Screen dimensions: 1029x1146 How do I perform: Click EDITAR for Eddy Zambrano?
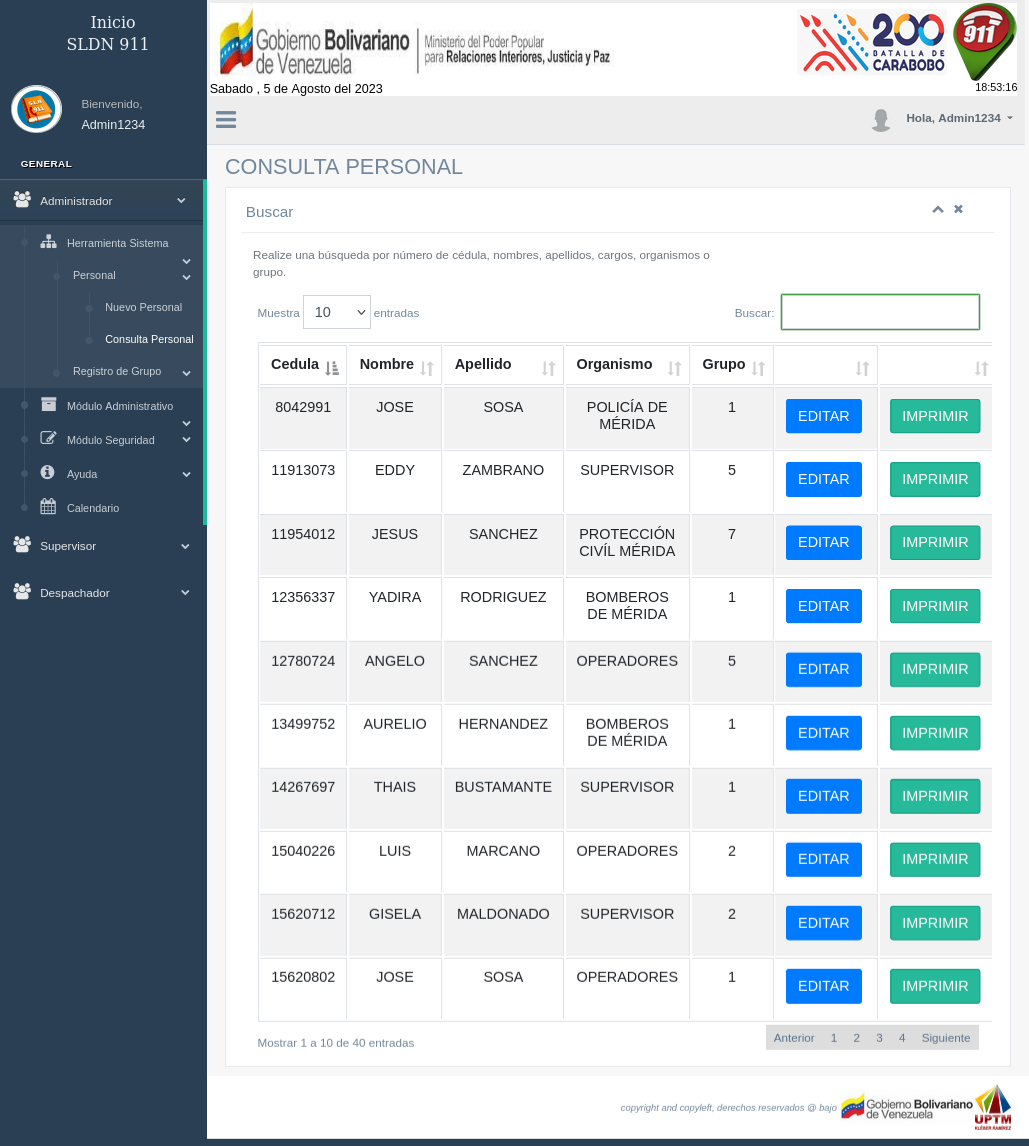(x=823, y=479)
